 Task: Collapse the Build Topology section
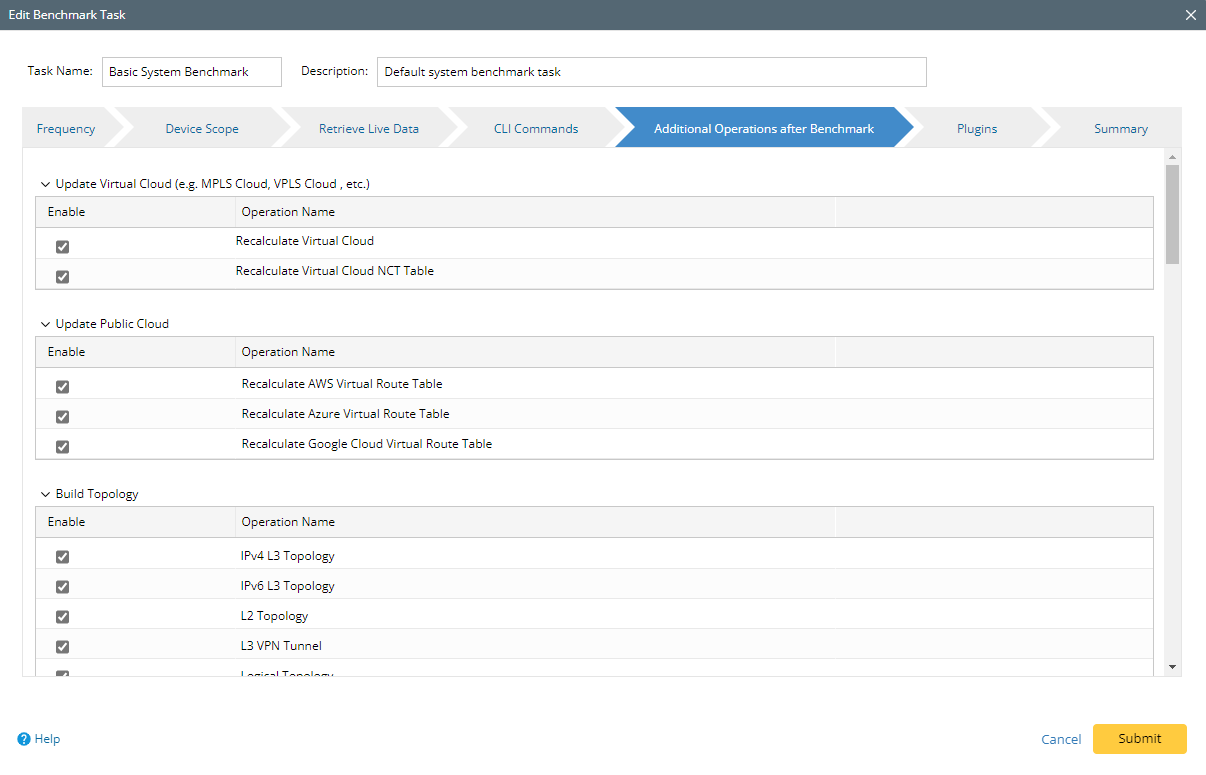[45, 494]
